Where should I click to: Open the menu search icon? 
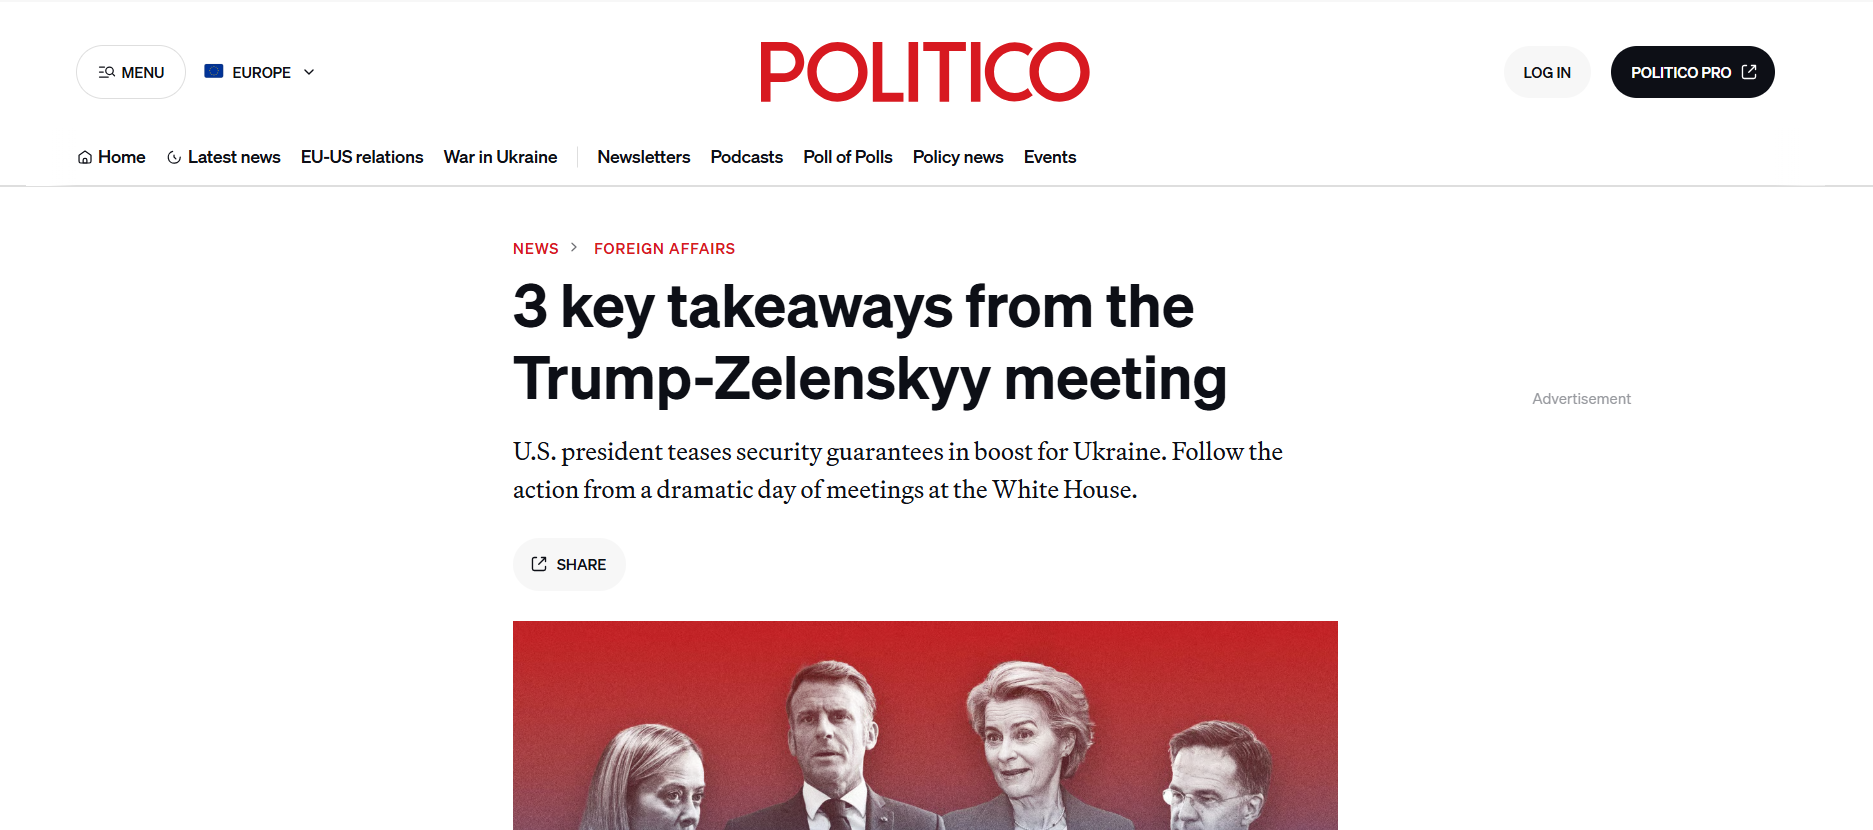107,72
